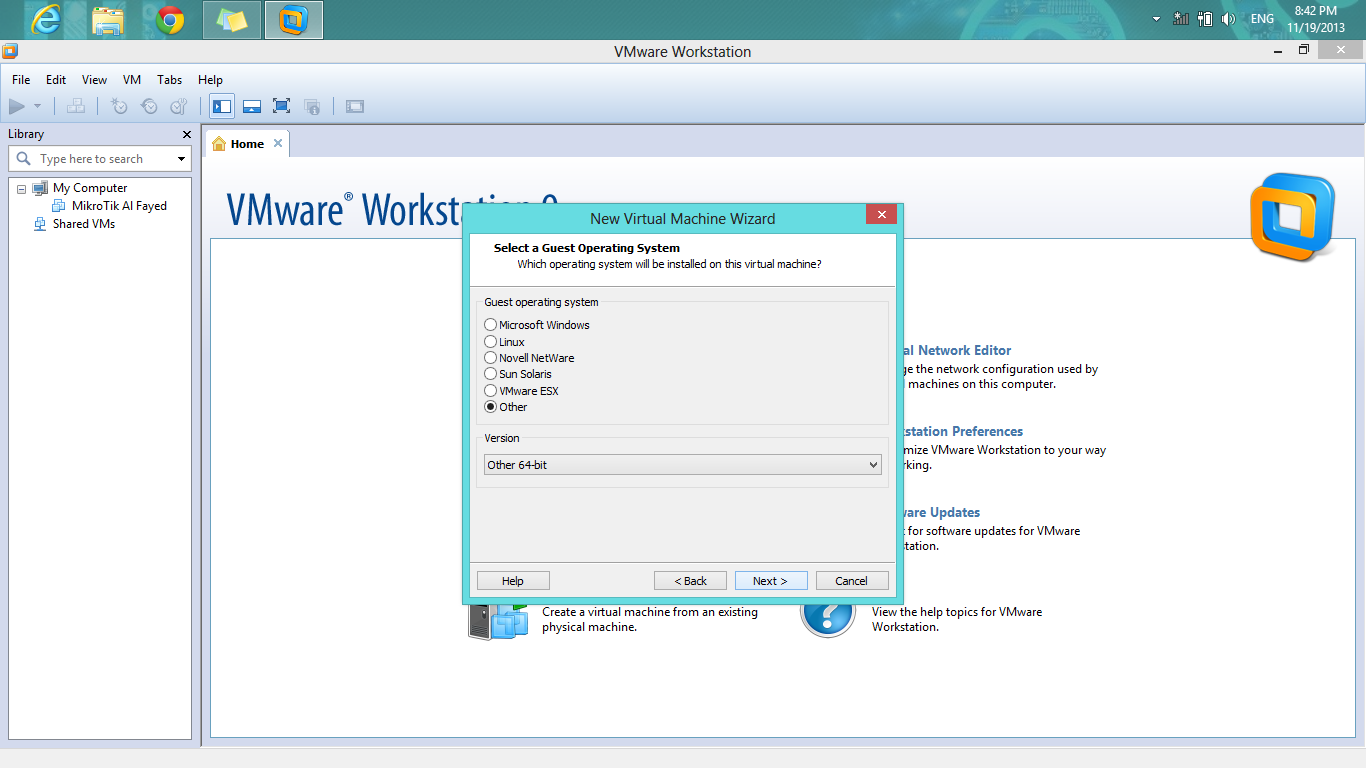1366x768 pixels.
Task: Show hidden system tray icons
Action: click(1157, 19)
